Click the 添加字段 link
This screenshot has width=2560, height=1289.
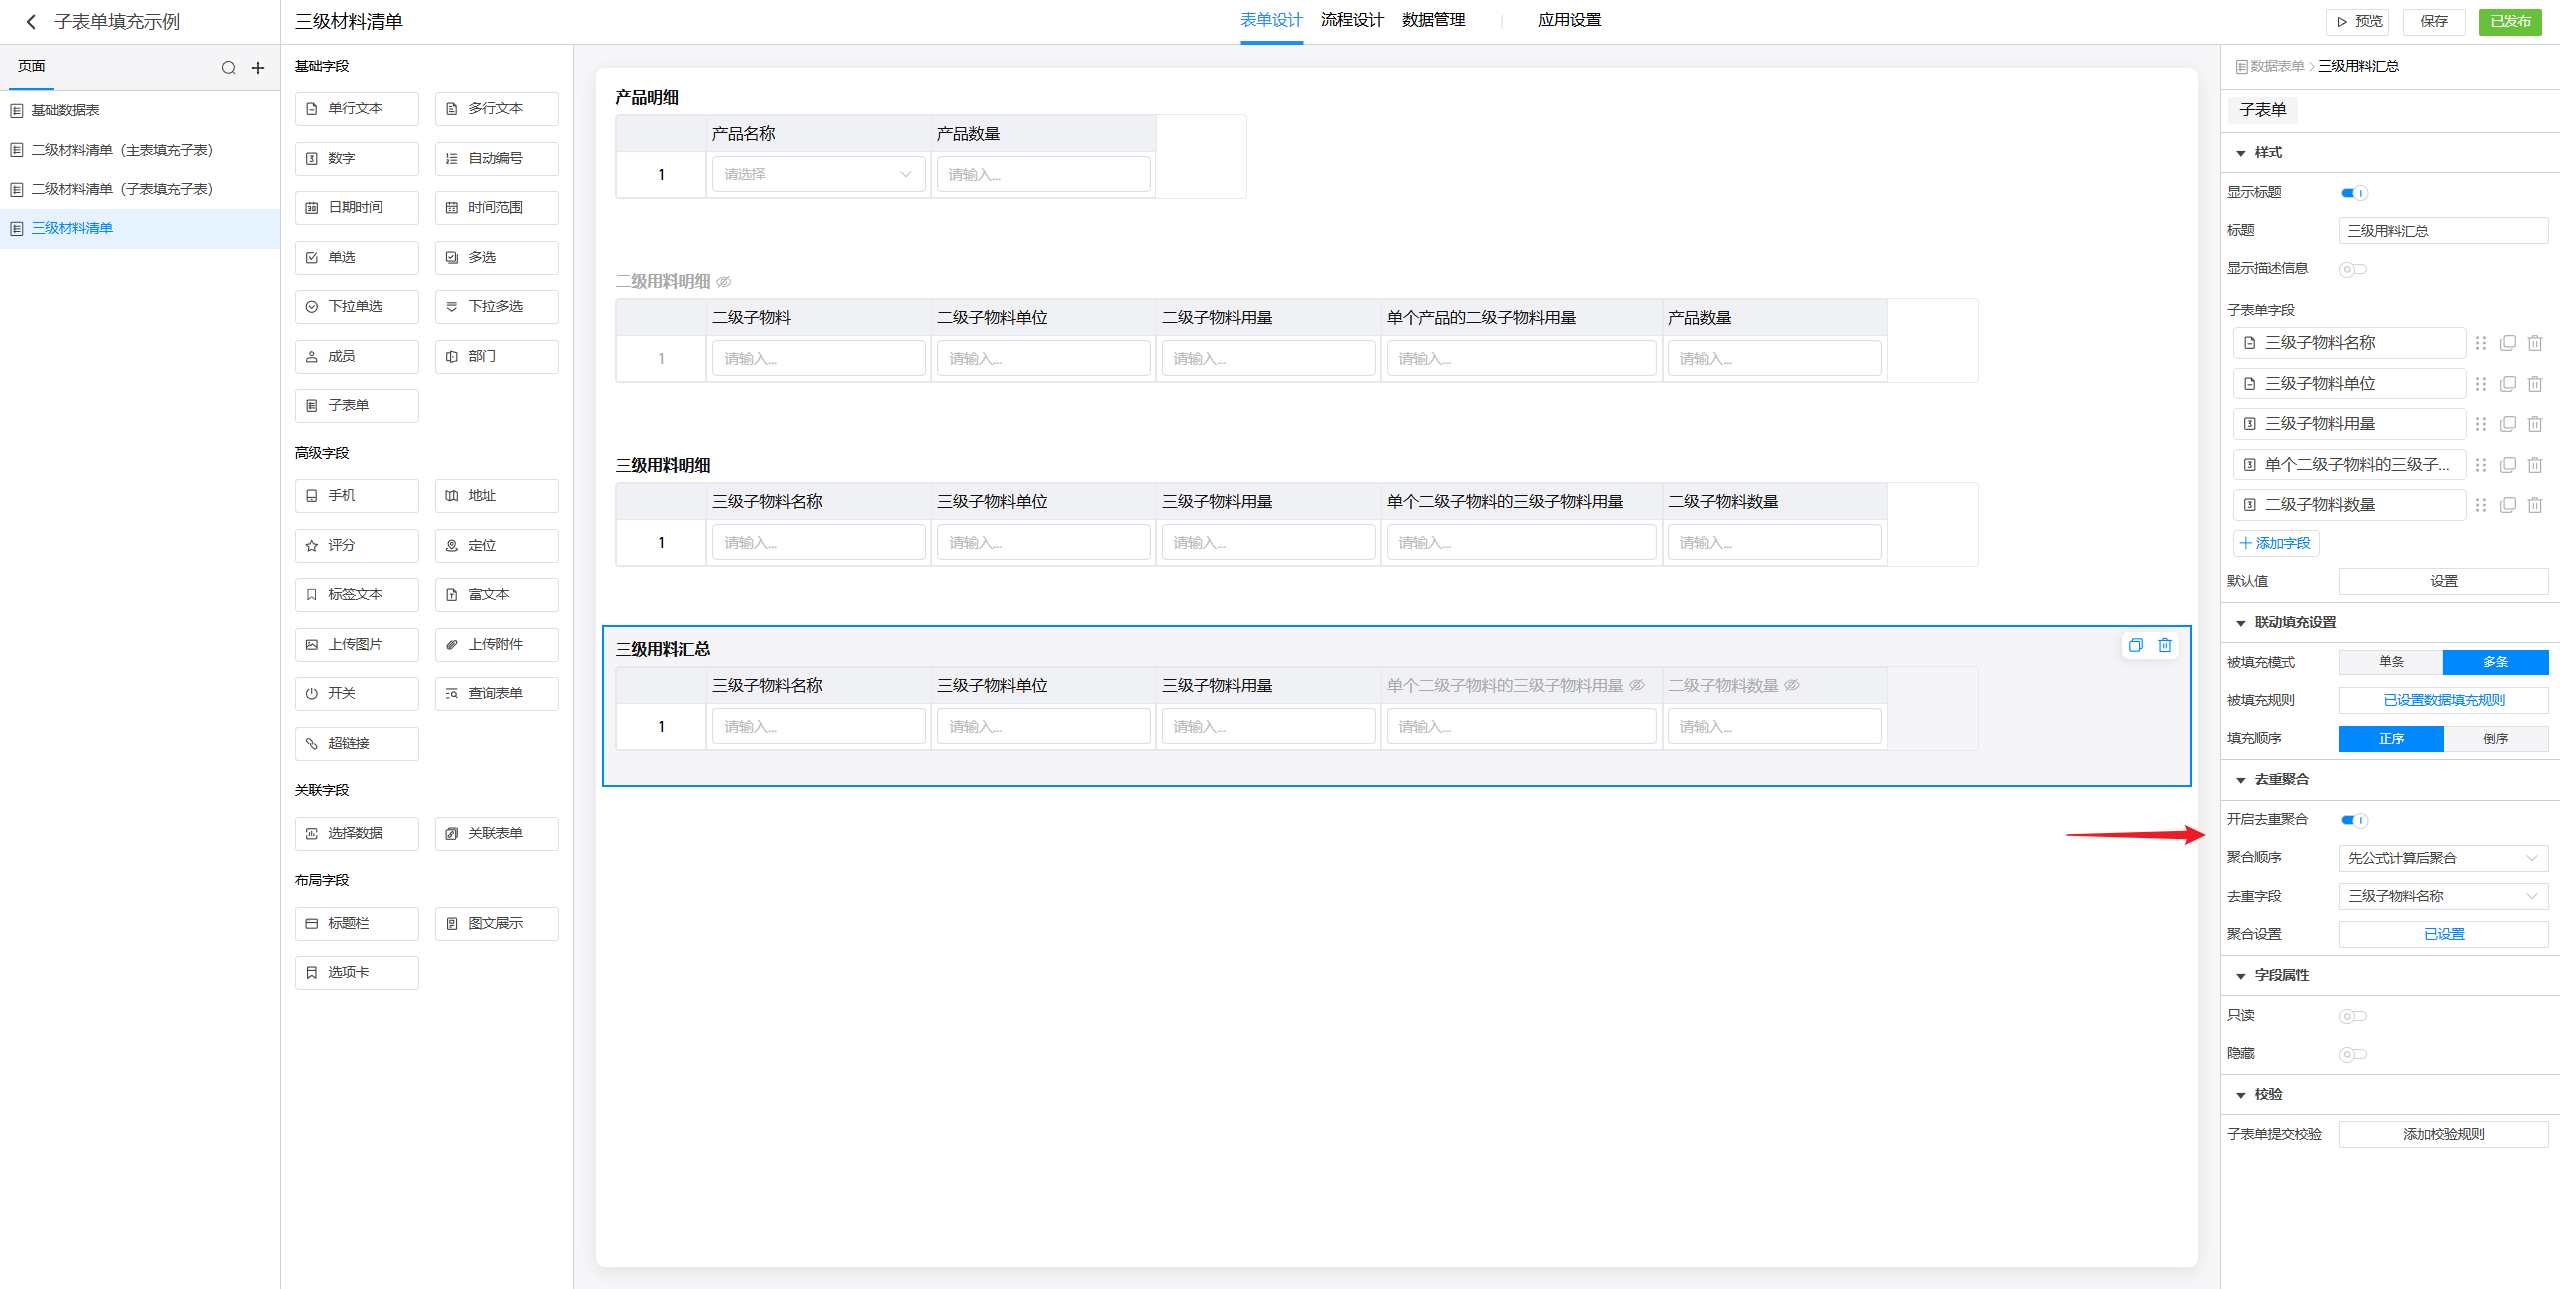tap(2276, 543)
